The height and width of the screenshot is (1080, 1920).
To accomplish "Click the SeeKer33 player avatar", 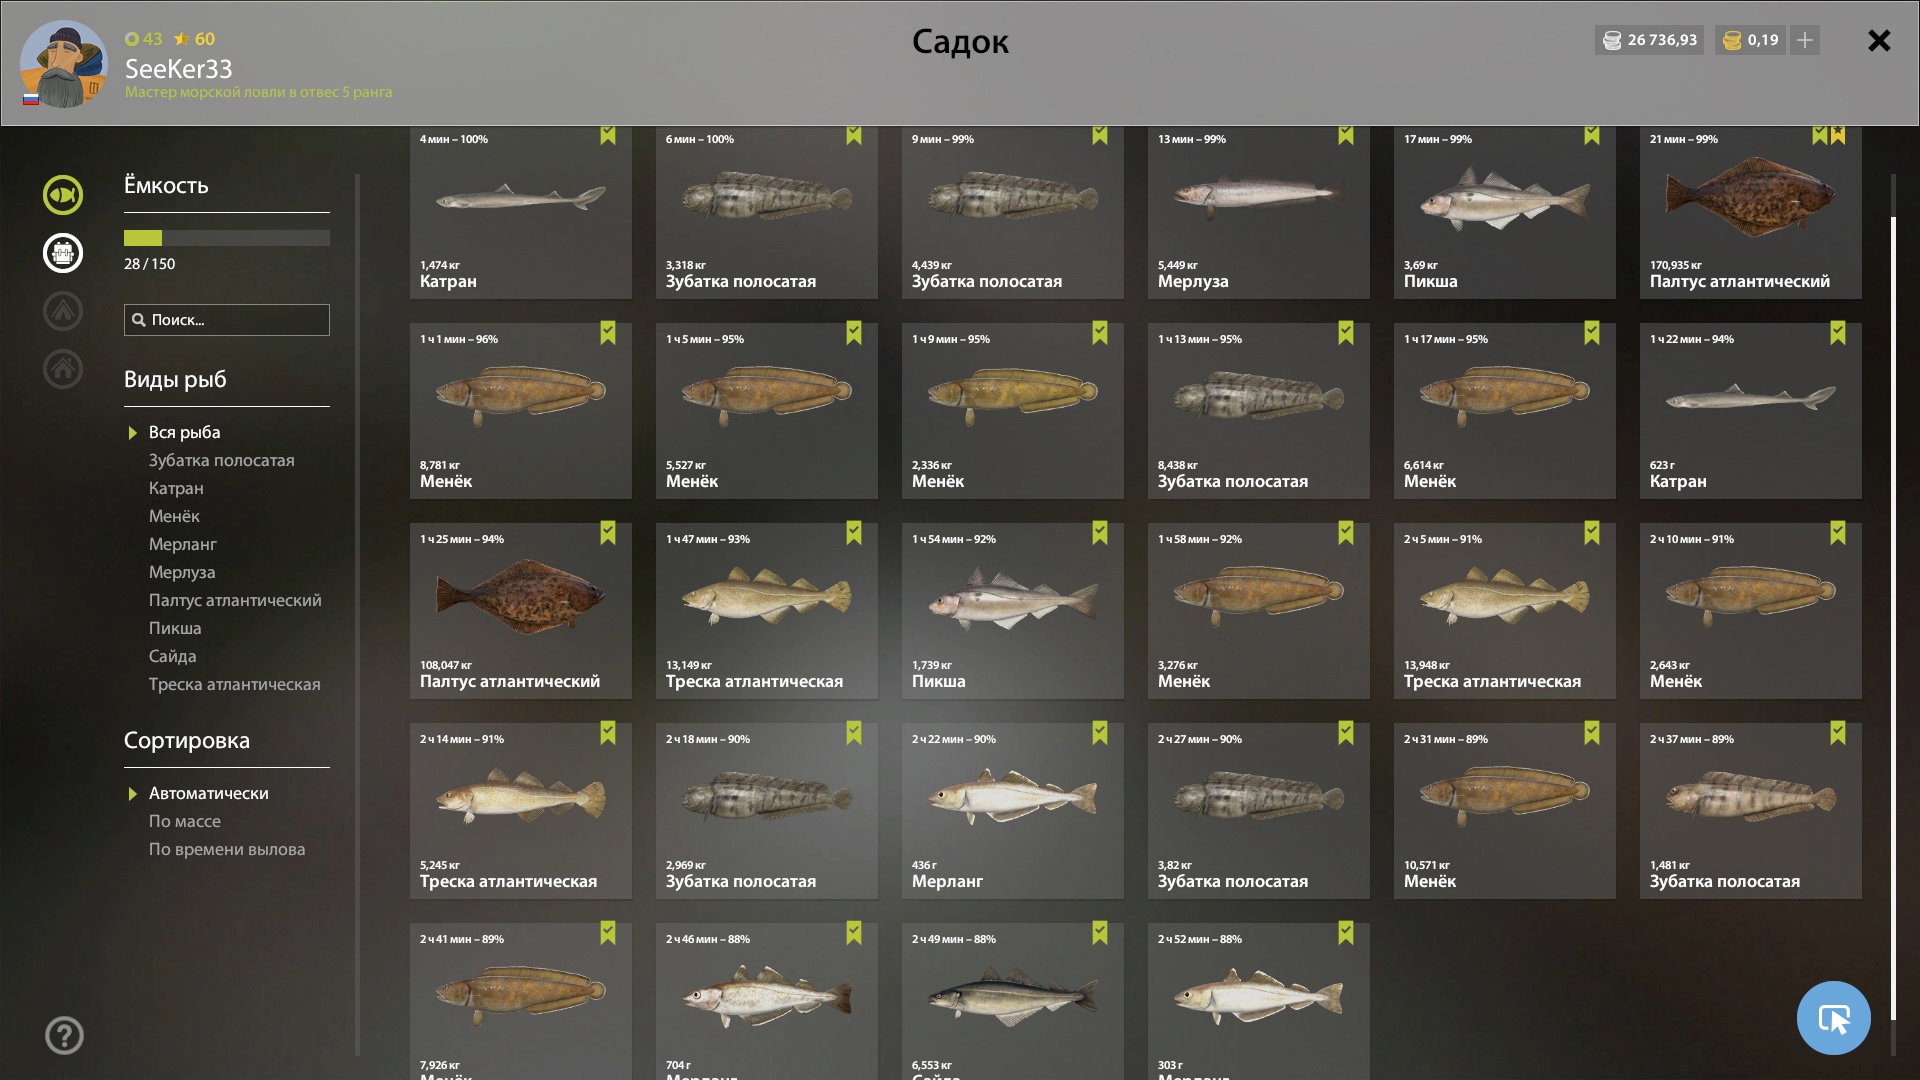I will [x=64, y=63].
